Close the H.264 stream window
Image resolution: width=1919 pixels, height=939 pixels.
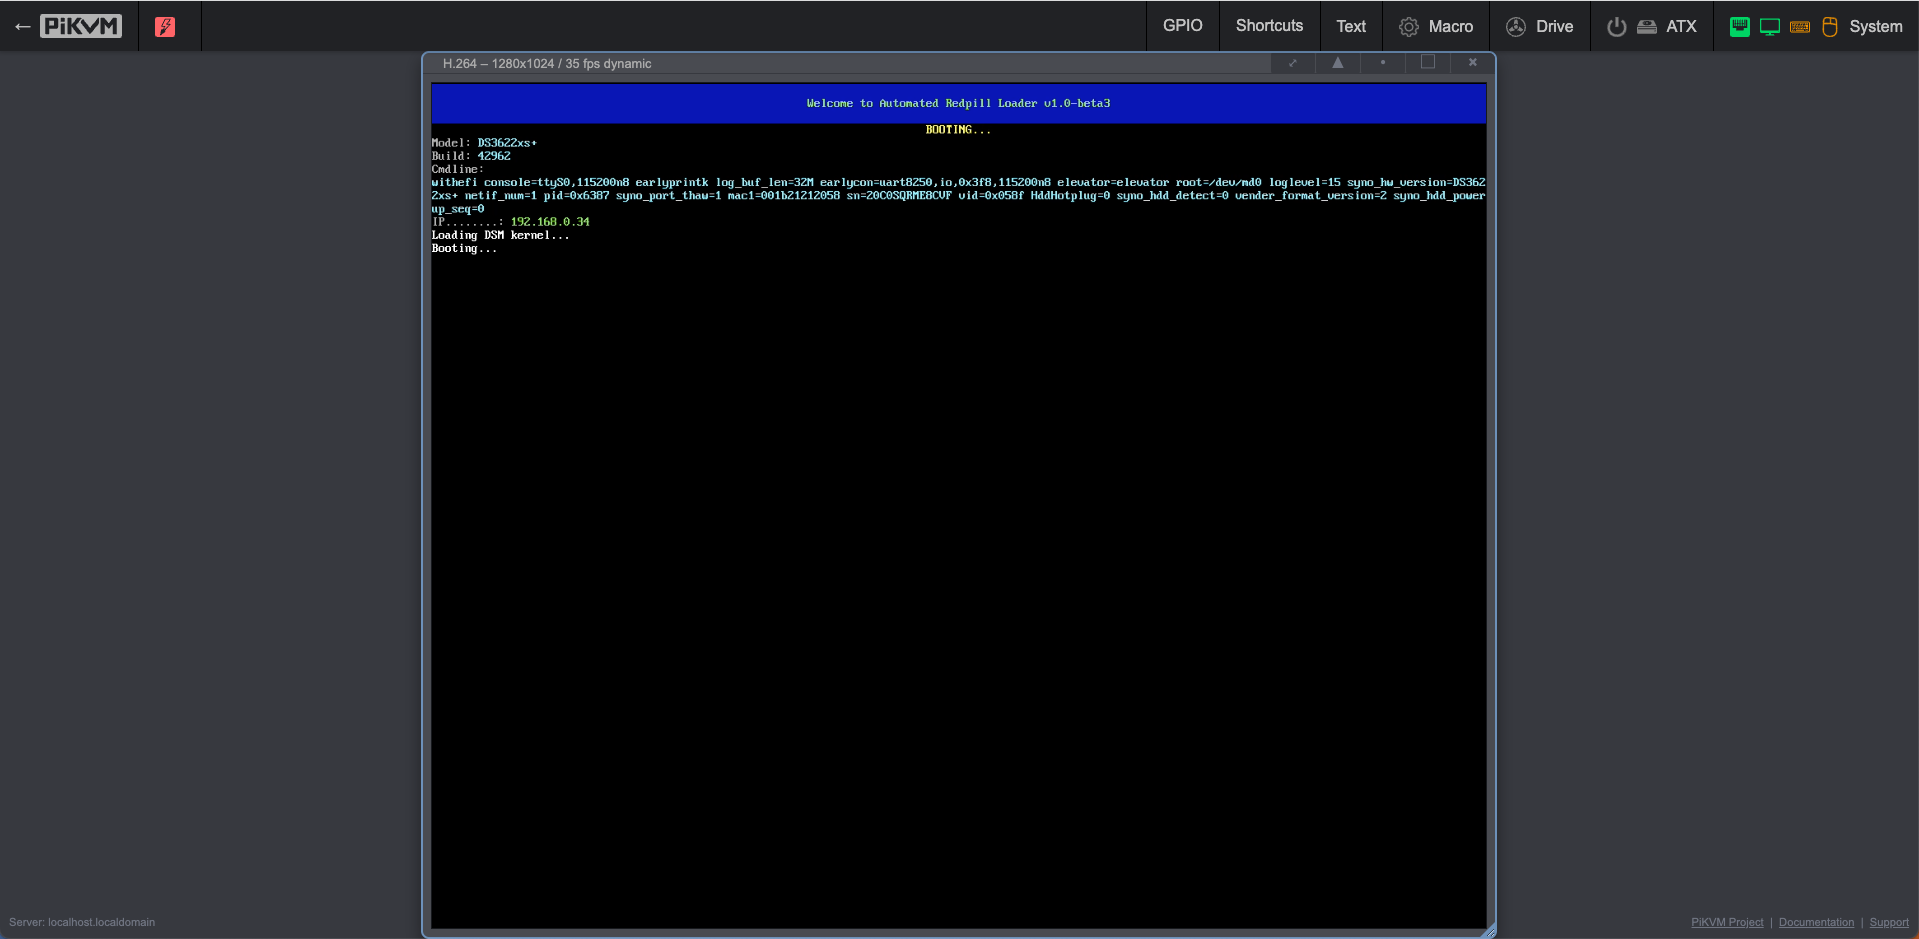click(1472, 63)
